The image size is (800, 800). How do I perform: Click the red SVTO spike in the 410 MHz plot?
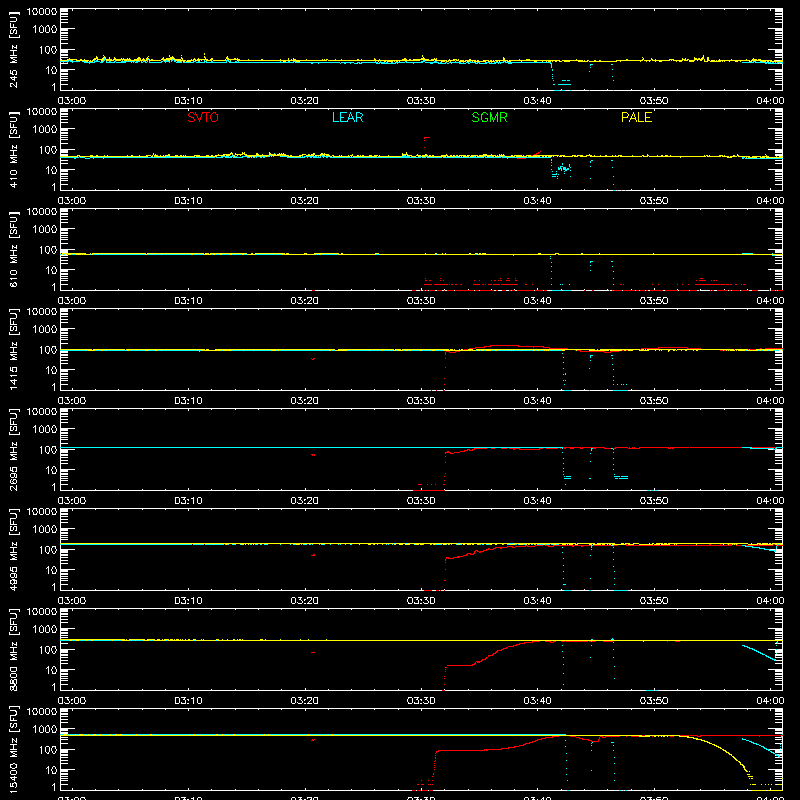click(426, 138)
